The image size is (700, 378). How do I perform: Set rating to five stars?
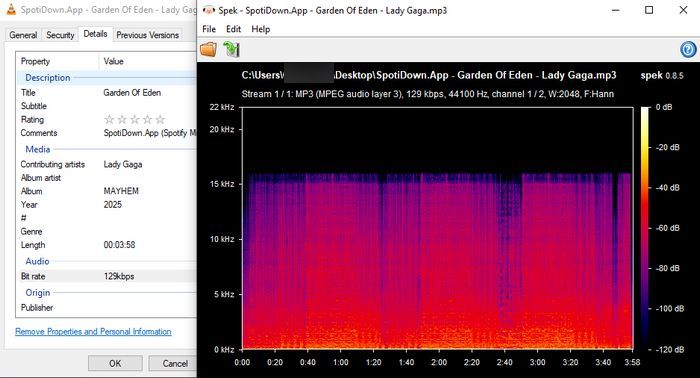(x=160, y=119)
